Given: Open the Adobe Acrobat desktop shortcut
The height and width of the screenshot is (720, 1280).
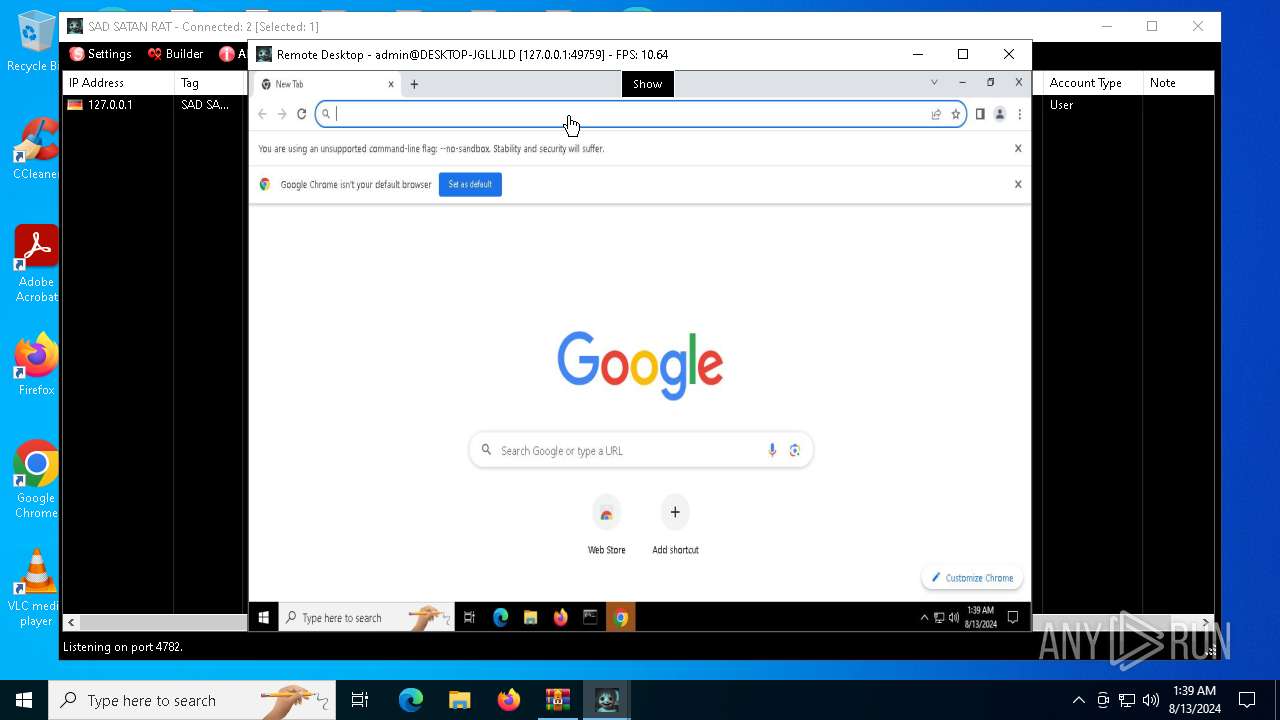Looking at the screenshot, I should coord(36,264).
